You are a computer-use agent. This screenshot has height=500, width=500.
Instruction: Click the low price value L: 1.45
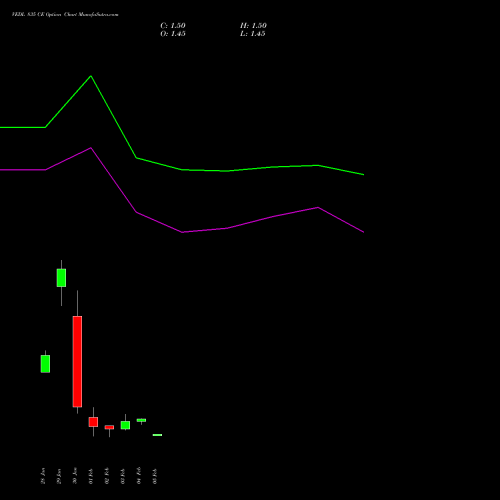coord(253,34)
